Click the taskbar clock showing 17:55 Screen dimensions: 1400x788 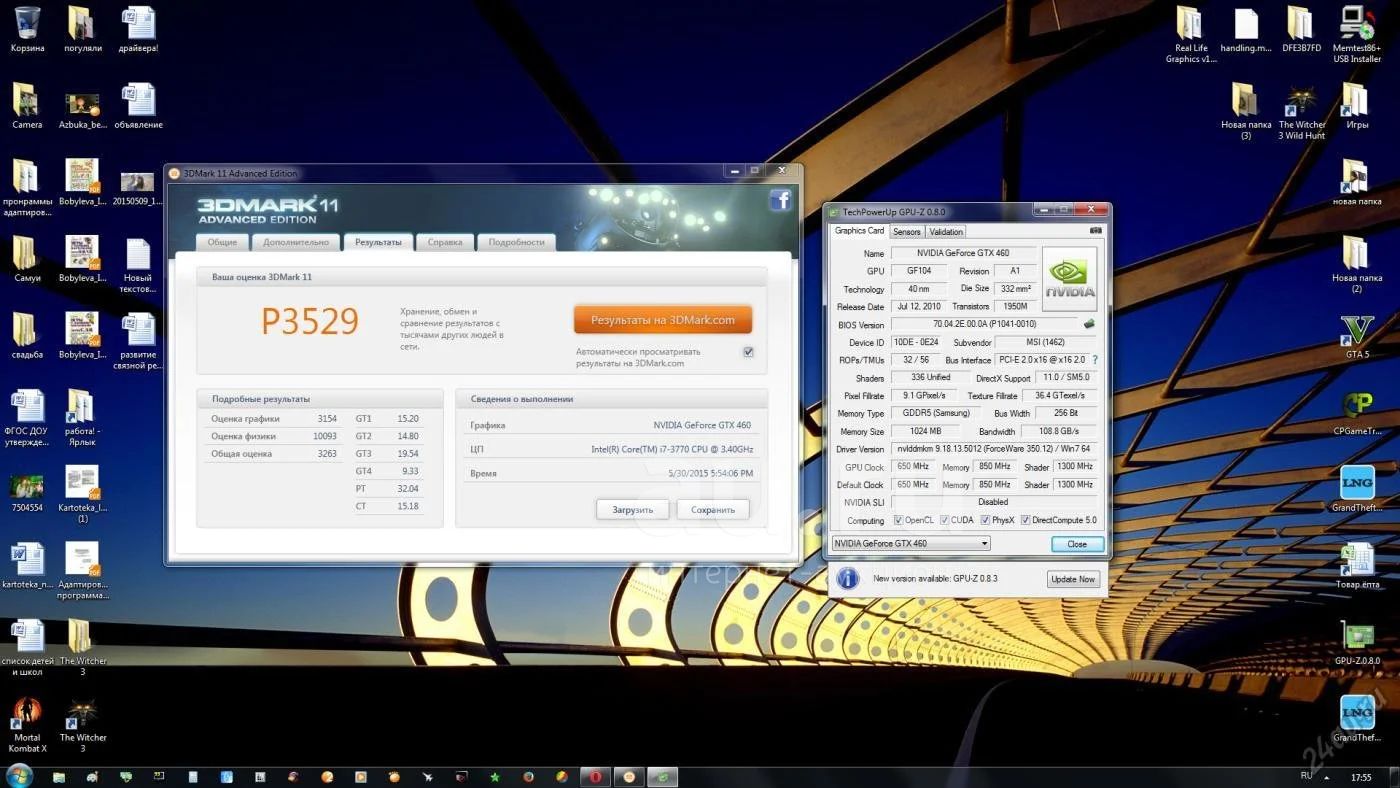1361,776
